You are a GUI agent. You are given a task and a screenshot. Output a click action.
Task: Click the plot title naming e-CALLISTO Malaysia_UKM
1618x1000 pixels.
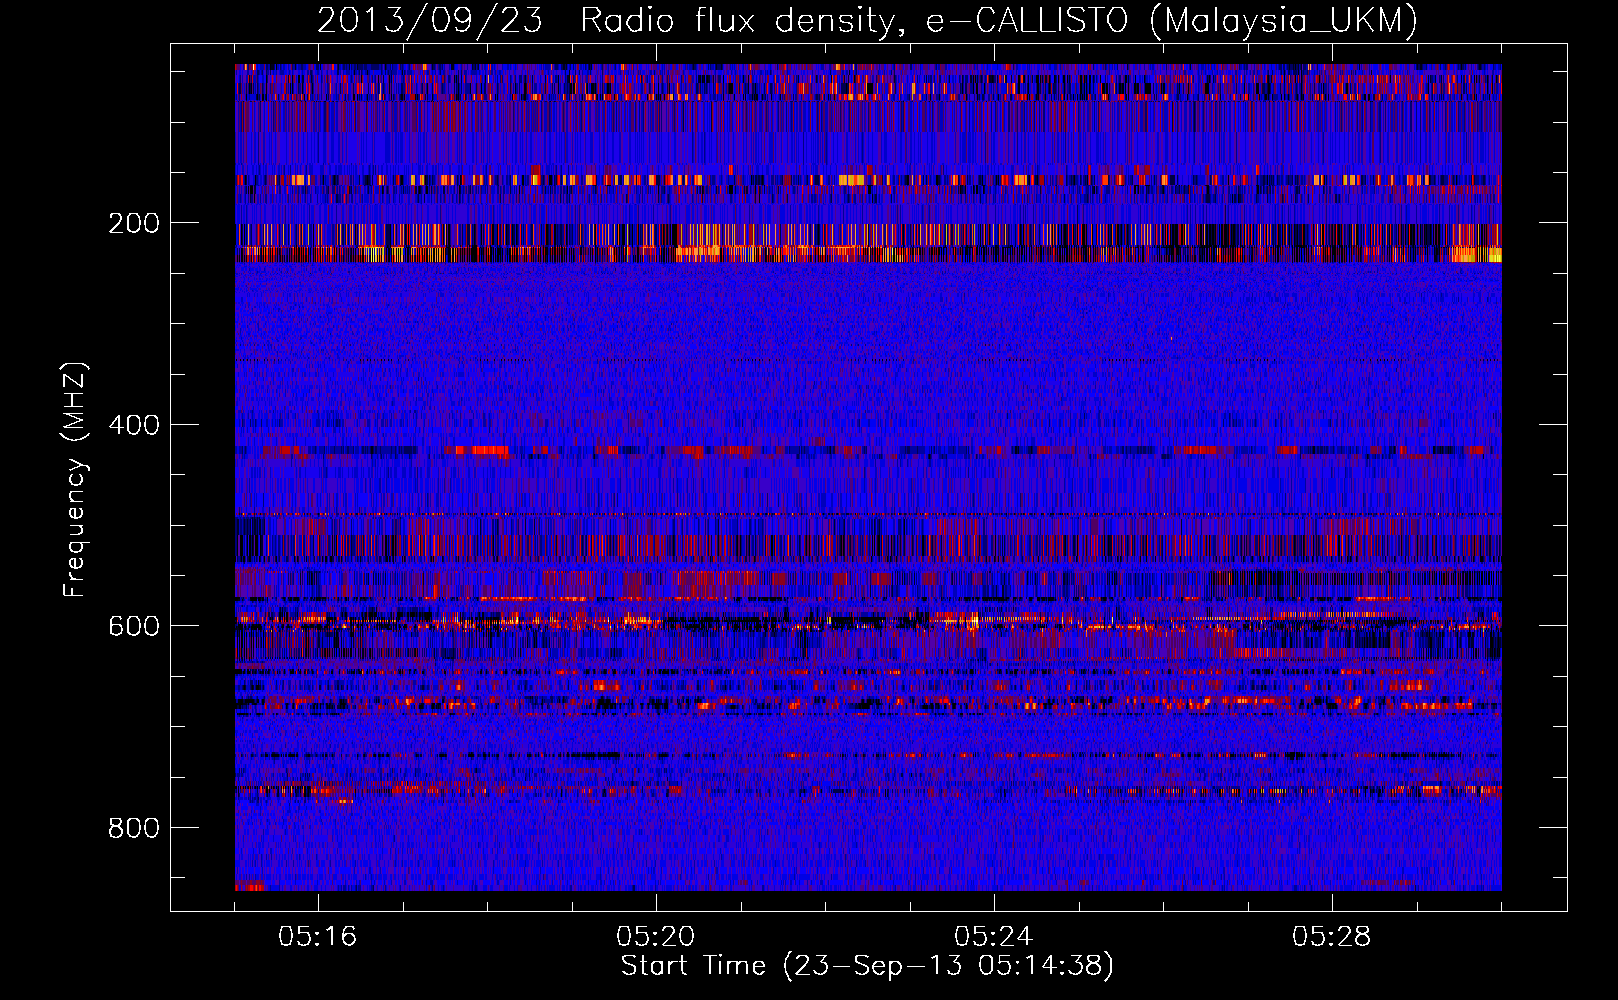point(867,20)
